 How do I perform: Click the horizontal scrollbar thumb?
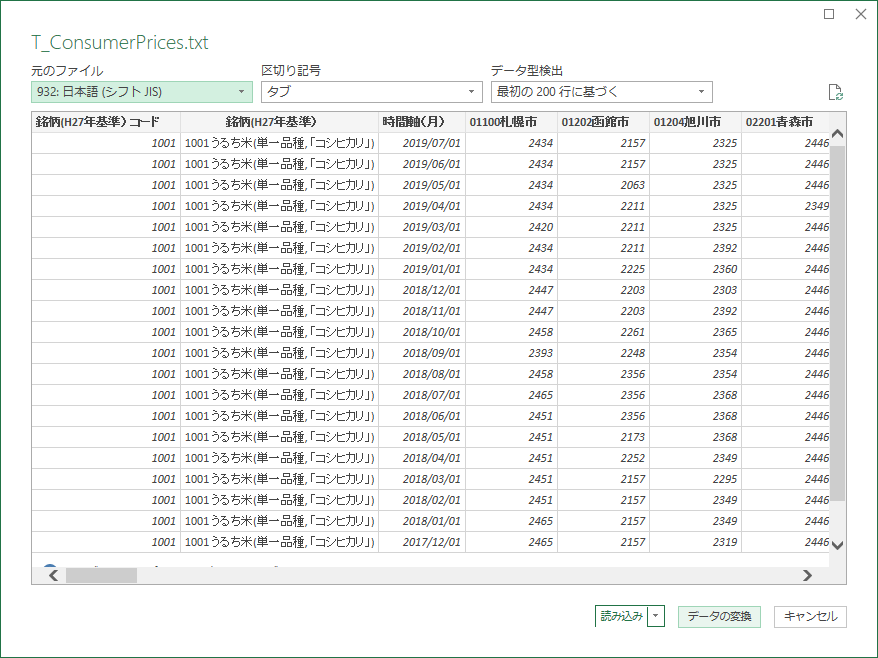coord(100,575)
